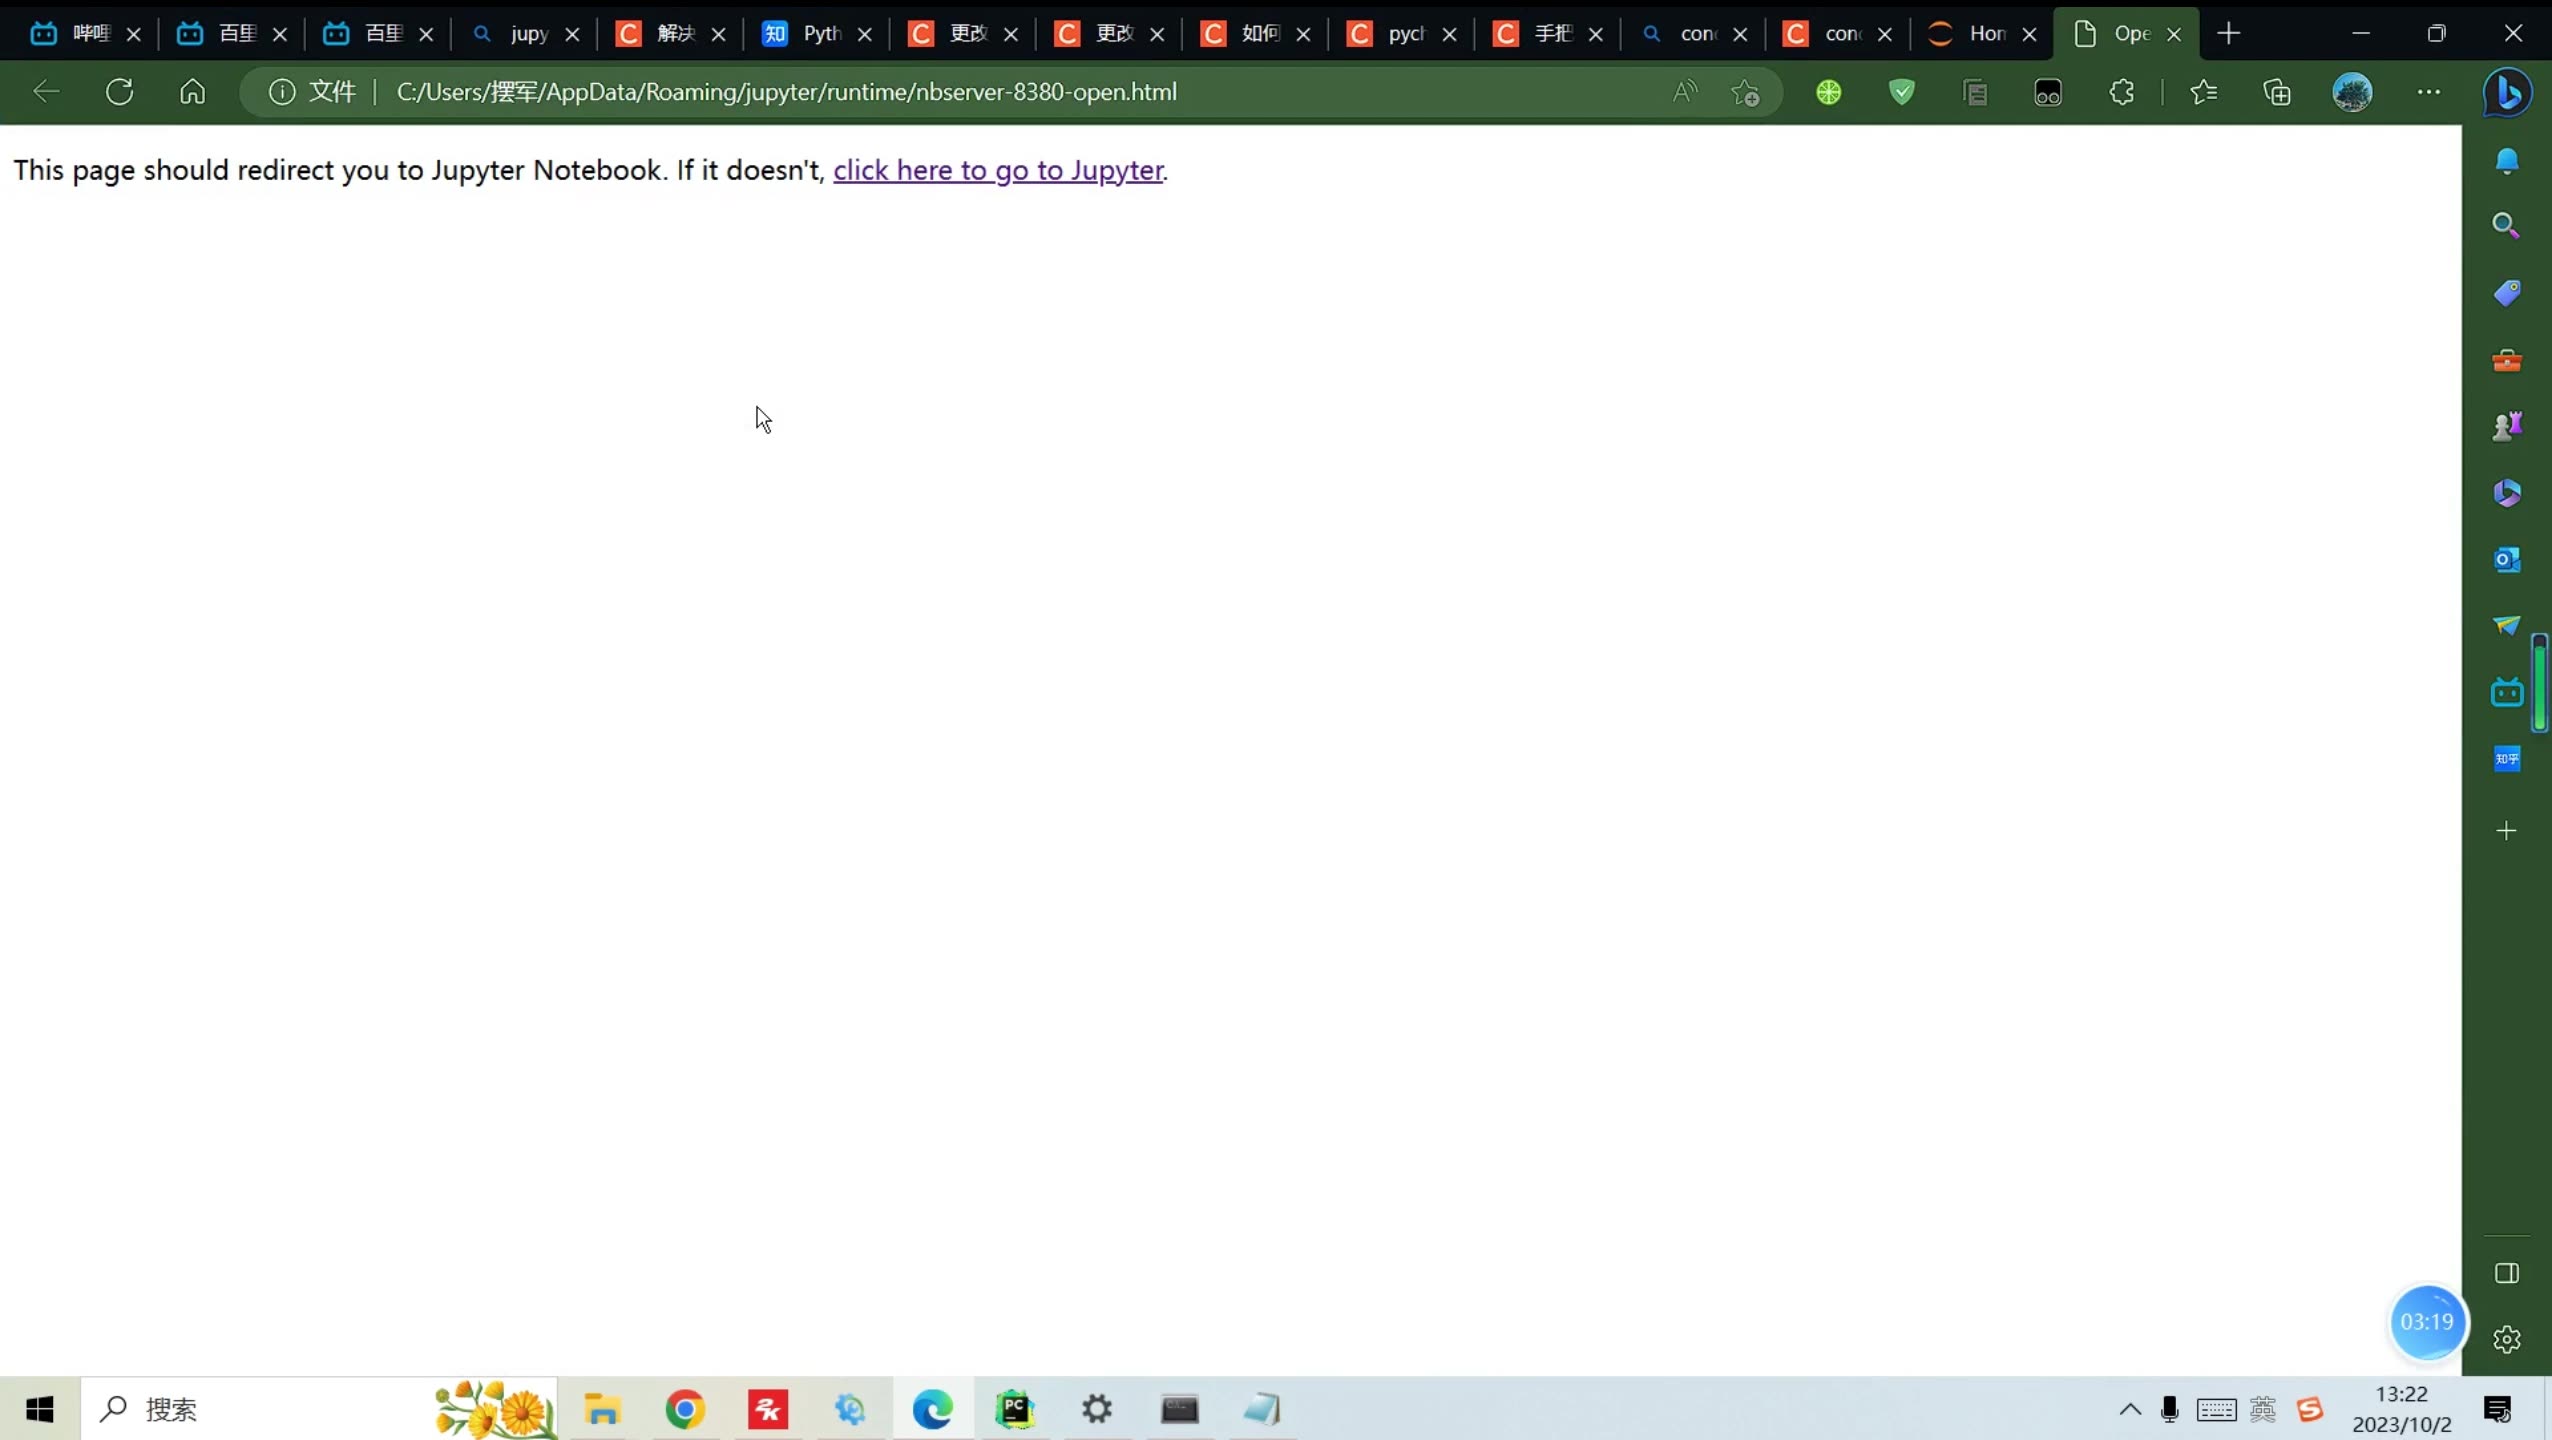Image resolution: width=2552 pixels, height=1440 pixels.
Task: Switch to the Python browser tab
Action: click(810, 33)
